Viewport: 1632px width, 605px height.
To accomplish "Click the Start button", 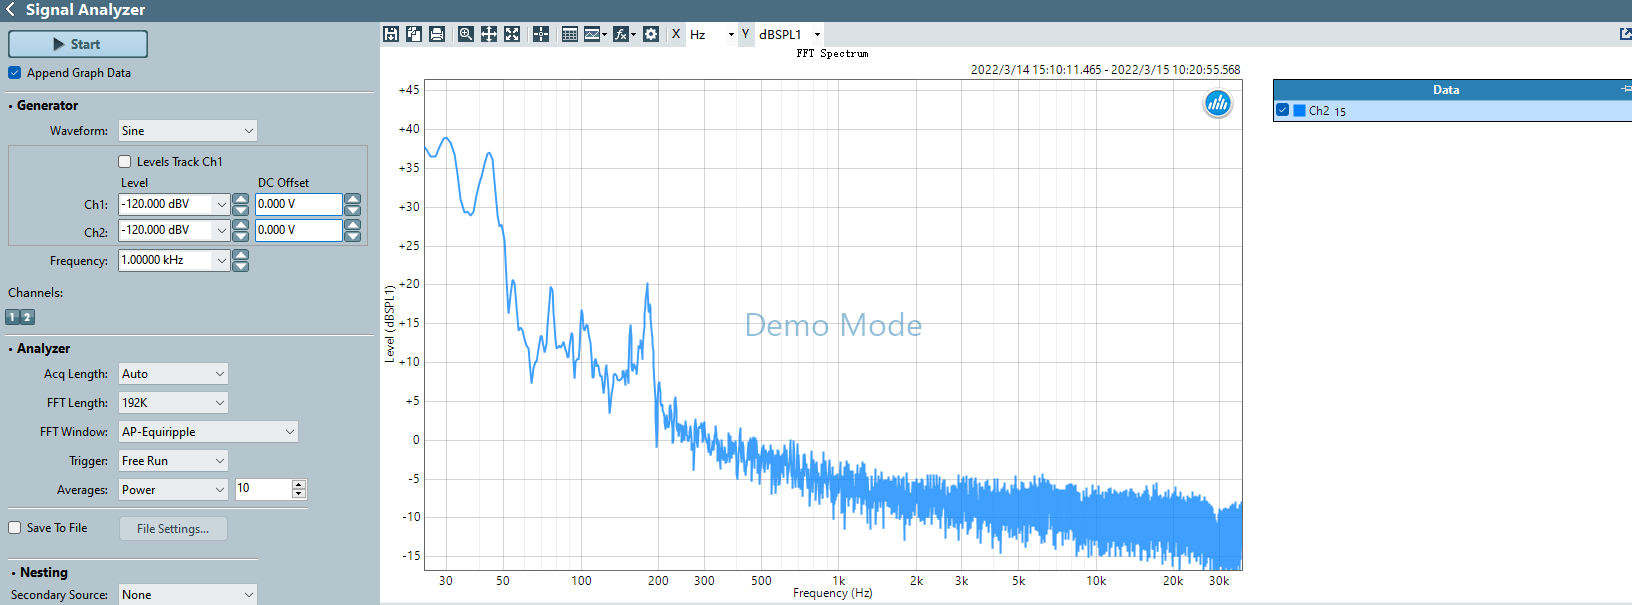I will pos(78,44).
